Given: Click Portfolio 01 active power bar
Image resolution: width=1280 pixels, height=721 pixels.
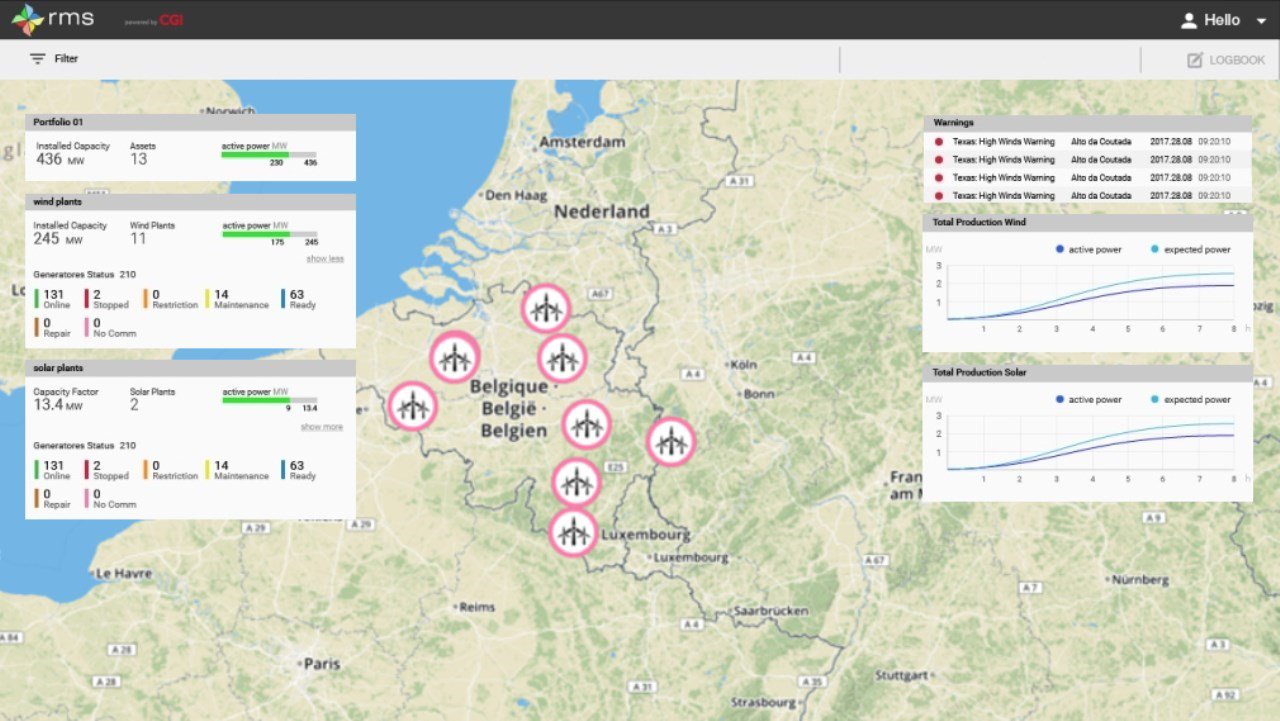Looking at the screenshot, I should click(269, 155).
